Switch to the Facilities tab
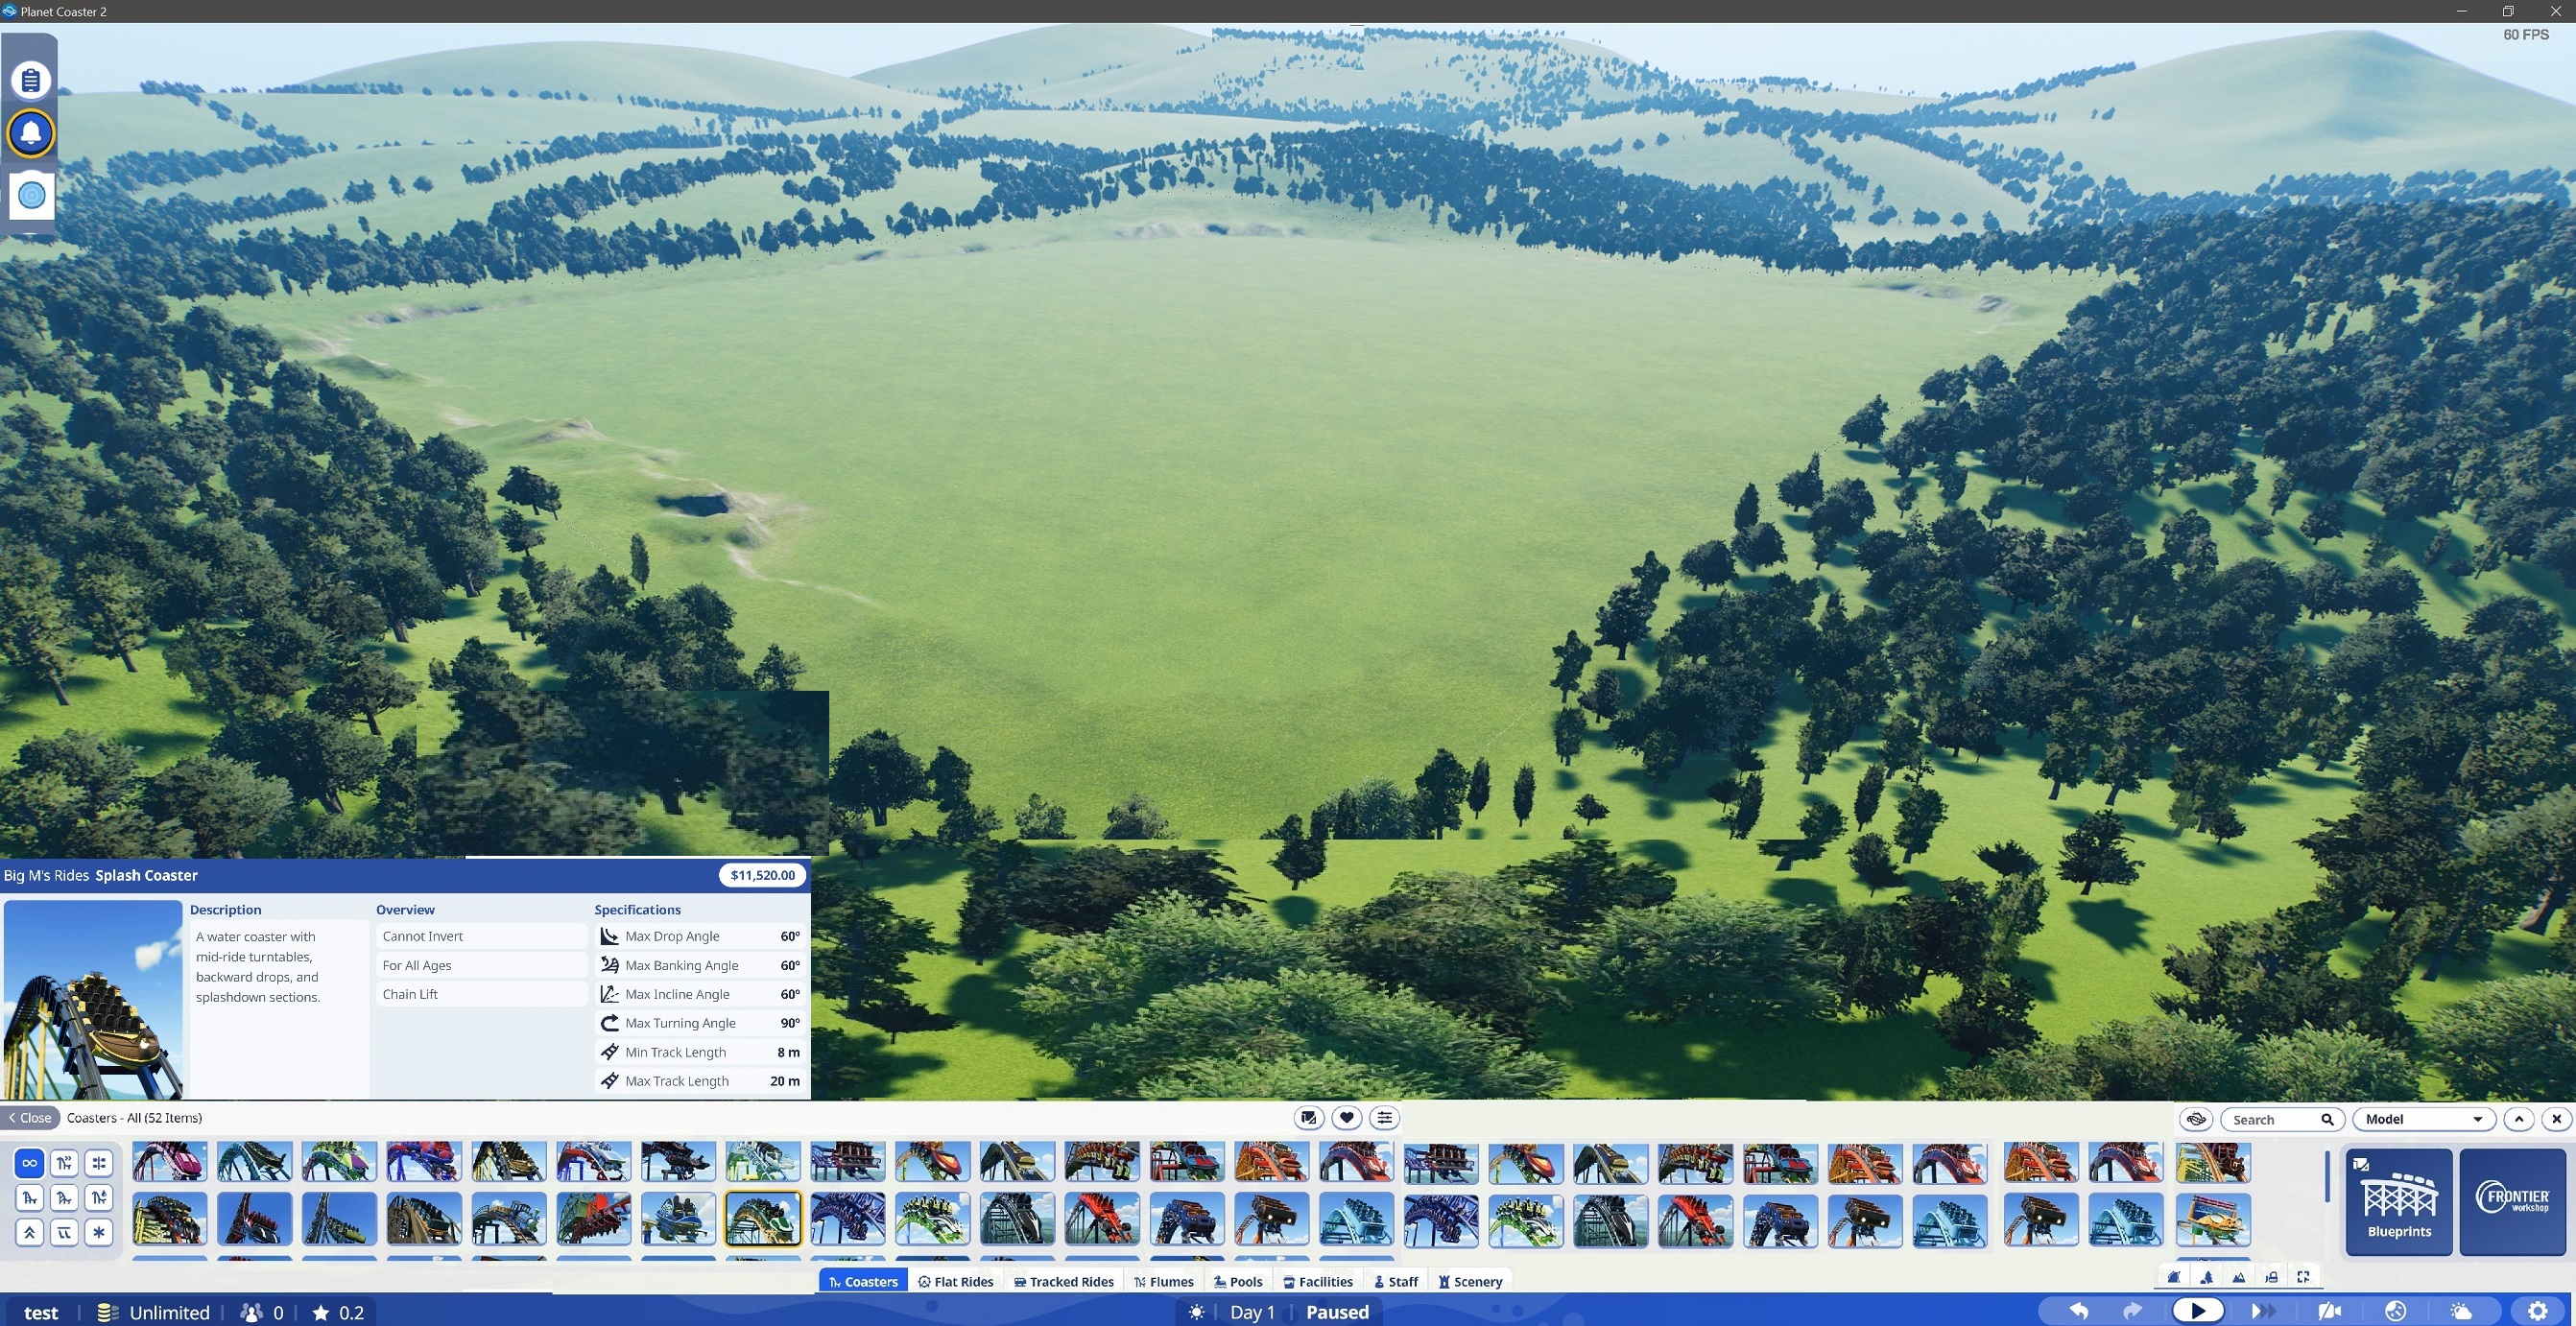Image resolution: width=2576 pixels, height=1326 pixels. coord(1318,1282)
